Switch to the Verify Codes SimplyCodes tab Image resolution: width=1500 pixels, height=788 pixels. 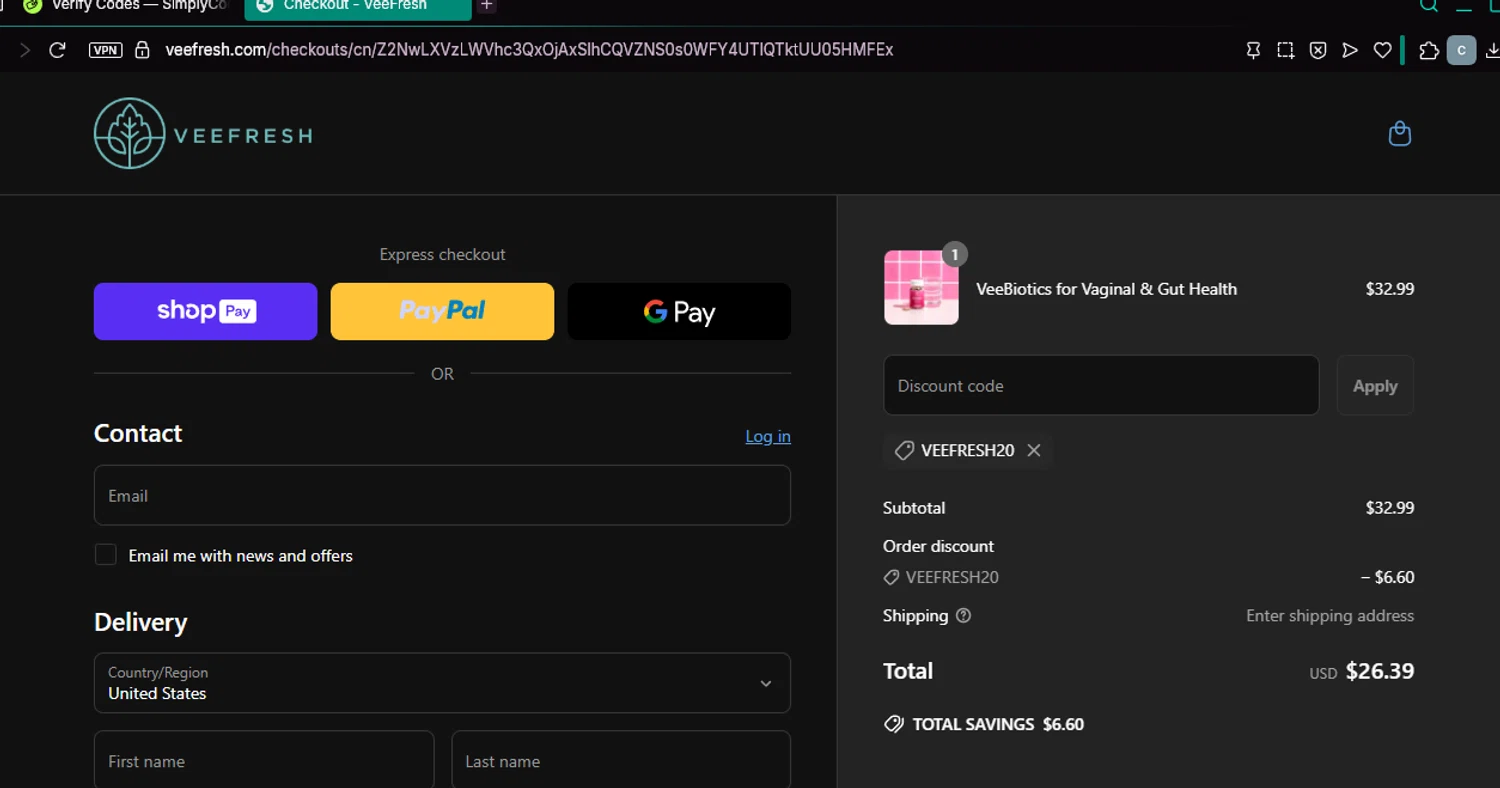pos(125,6)
